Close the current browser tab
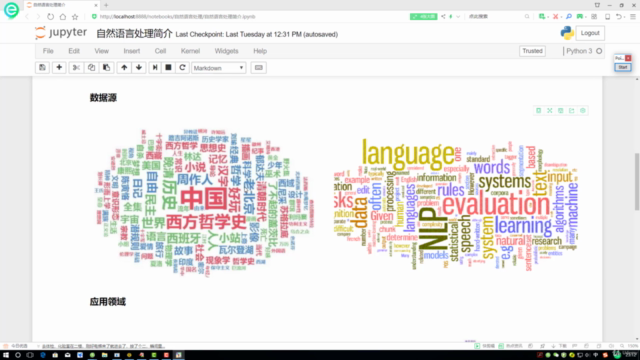The image size is (640, 360). click(x=96, y=5)
